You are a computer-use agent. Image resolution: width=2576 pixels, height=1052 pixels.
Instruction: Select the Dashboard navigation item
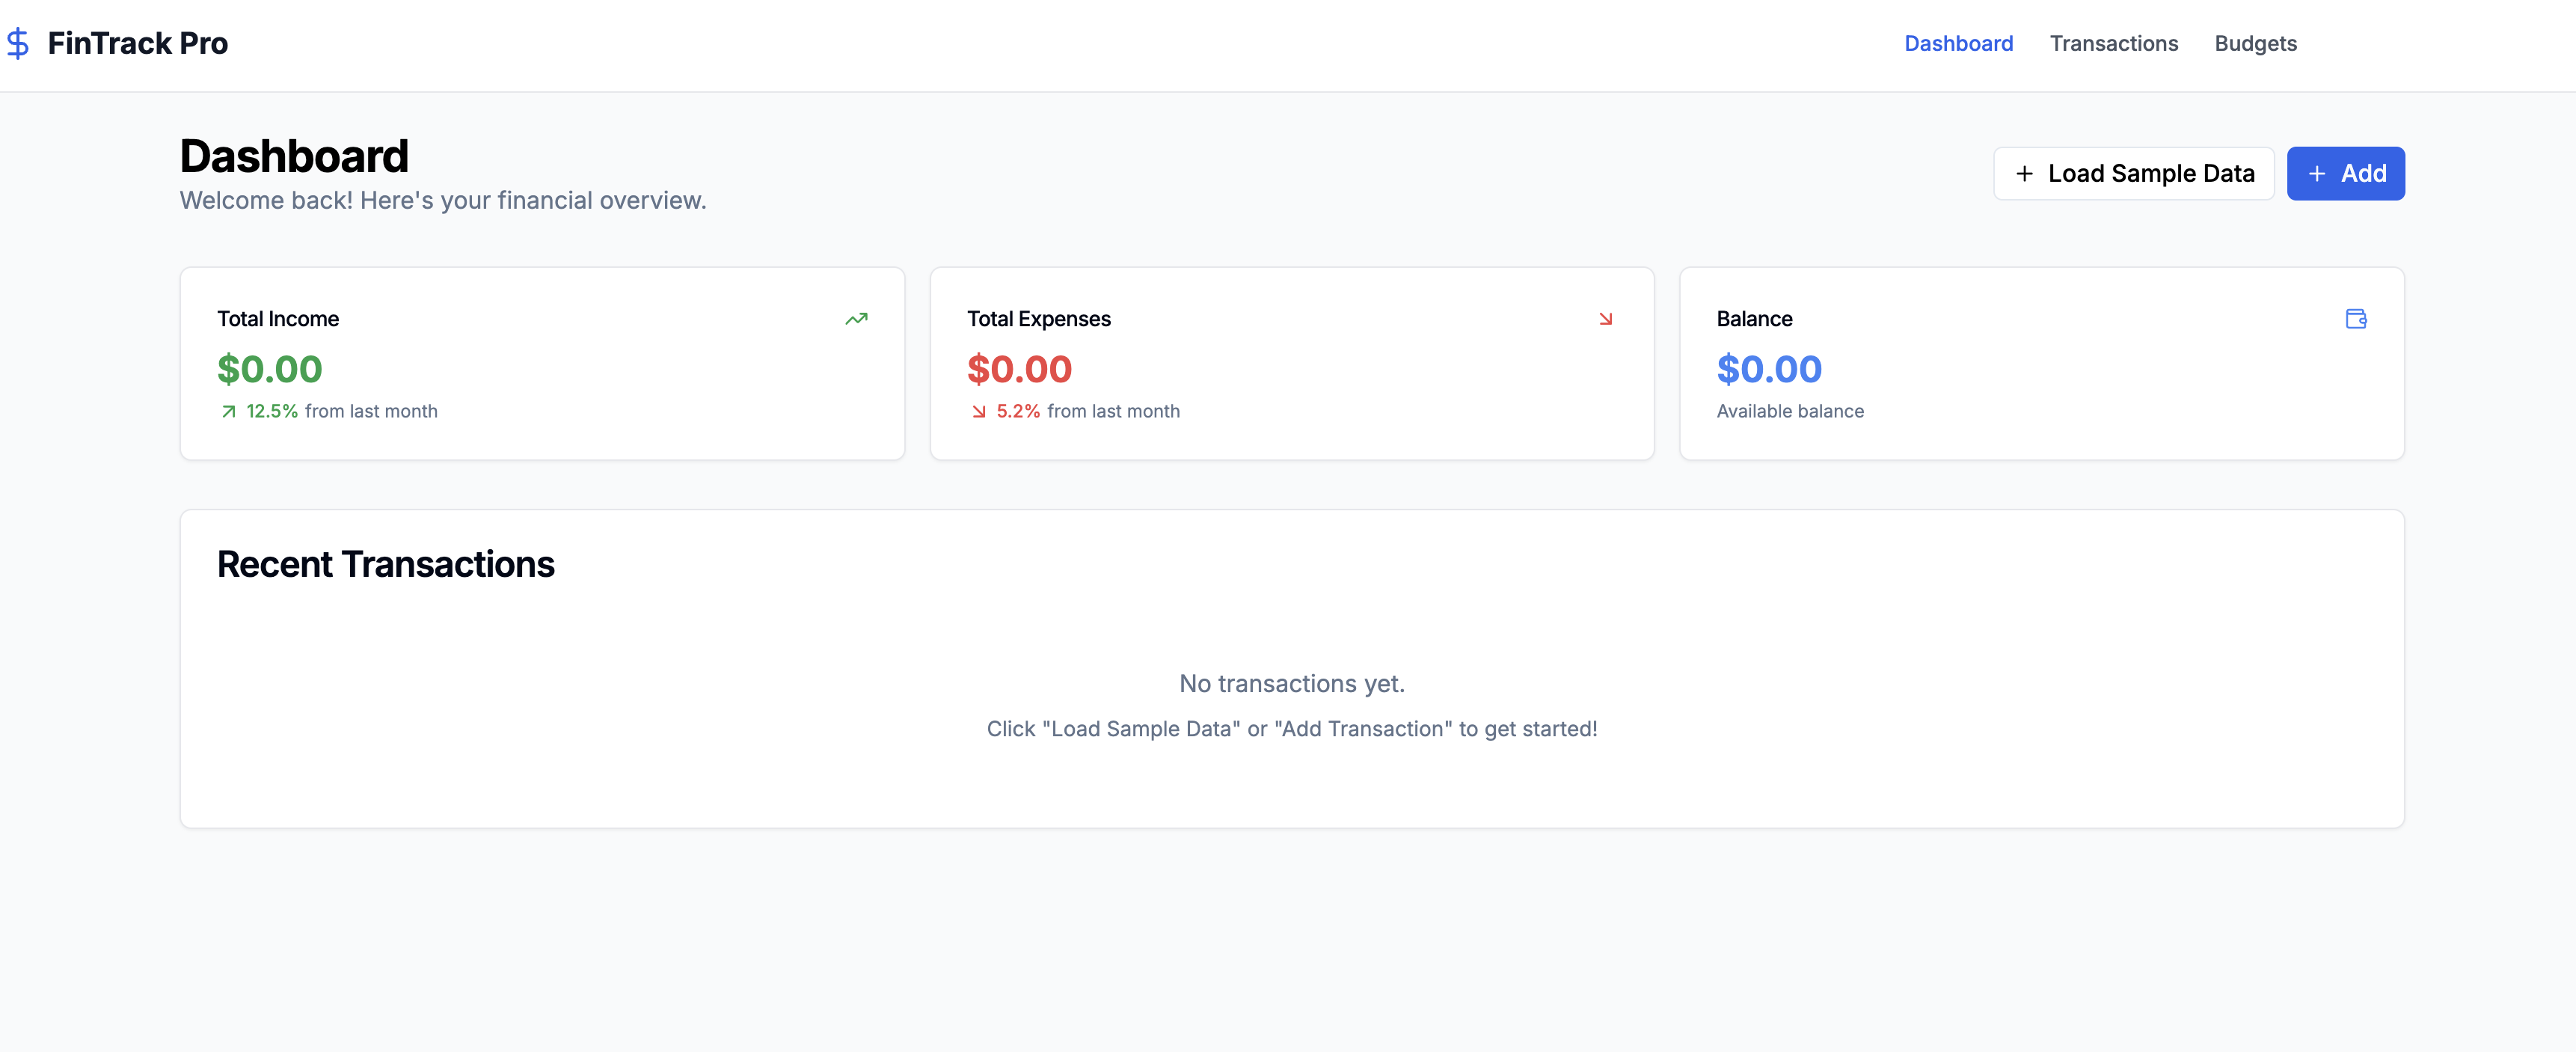tap(1958, 43)
